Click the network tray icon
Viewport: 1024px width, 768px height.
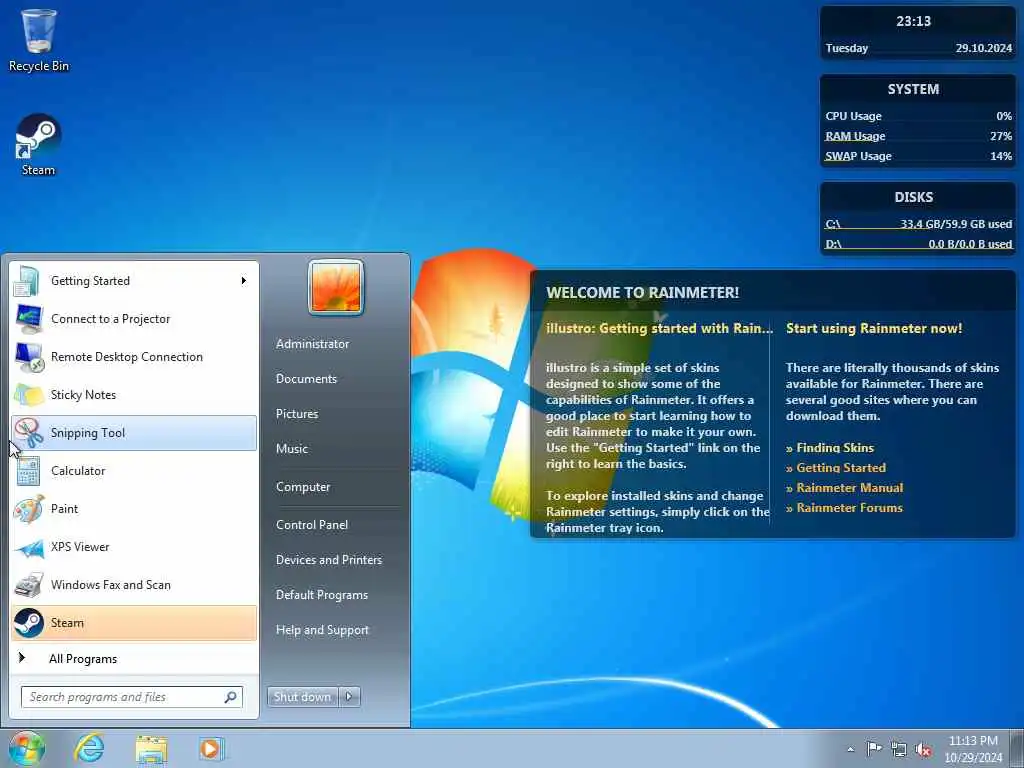coord(899,750)
